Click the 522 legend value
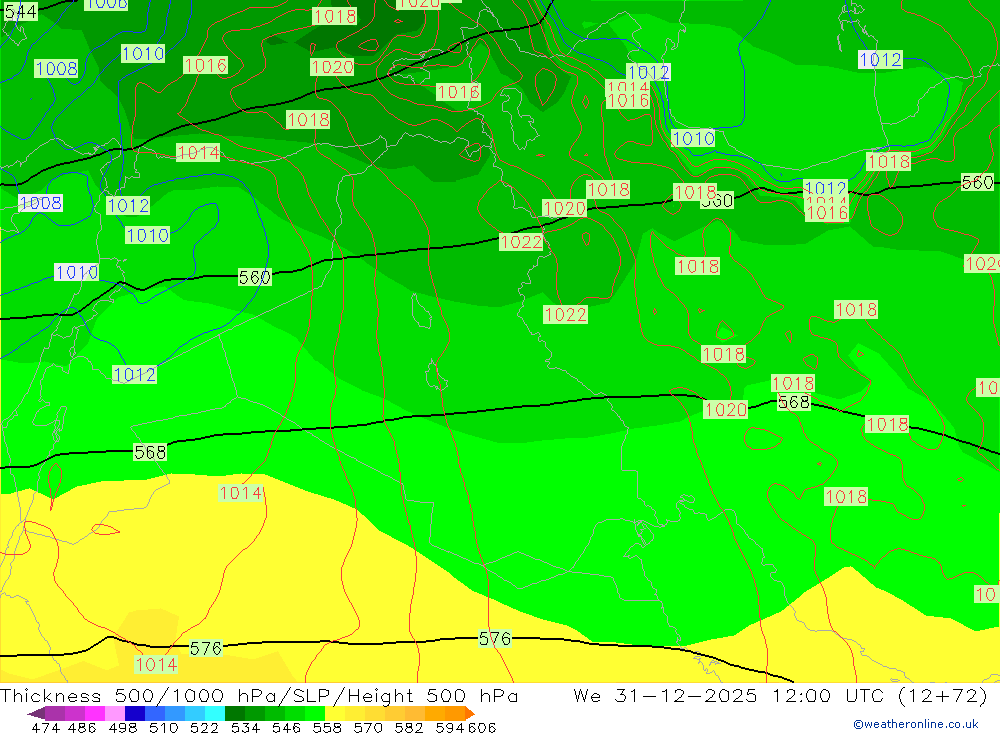The image size is (1000, 733). (x=204, y=727)
